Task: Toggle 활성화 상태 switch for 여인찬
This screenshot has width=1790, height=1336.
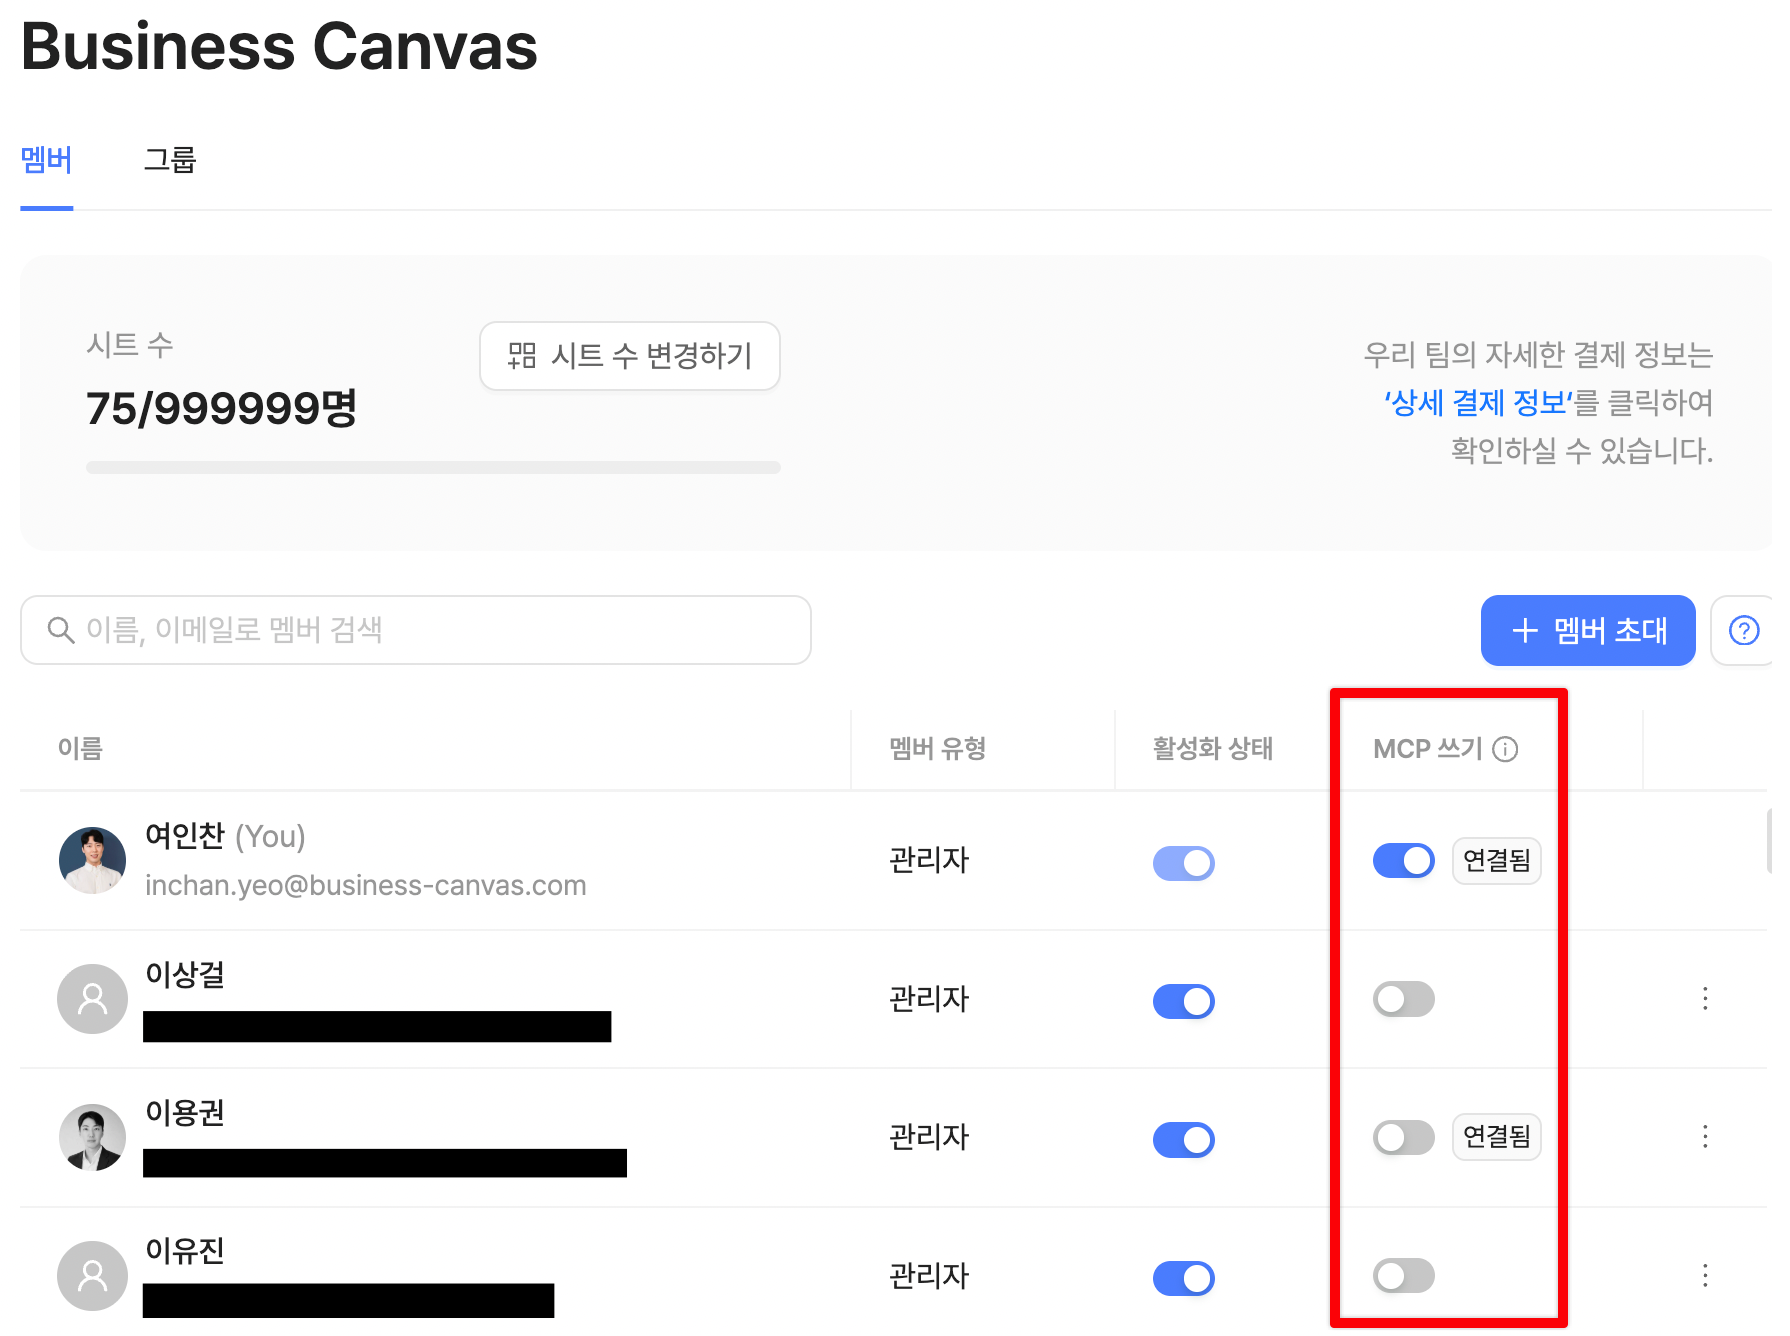Action: click(1184, 862)
